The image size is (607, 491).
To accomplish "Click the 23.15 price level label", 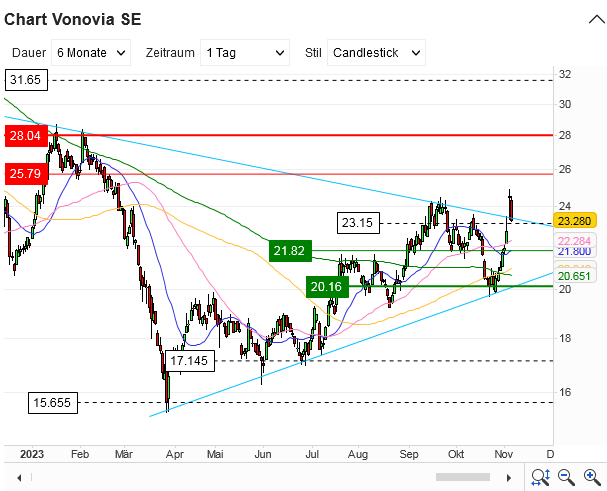I will 358,223.
